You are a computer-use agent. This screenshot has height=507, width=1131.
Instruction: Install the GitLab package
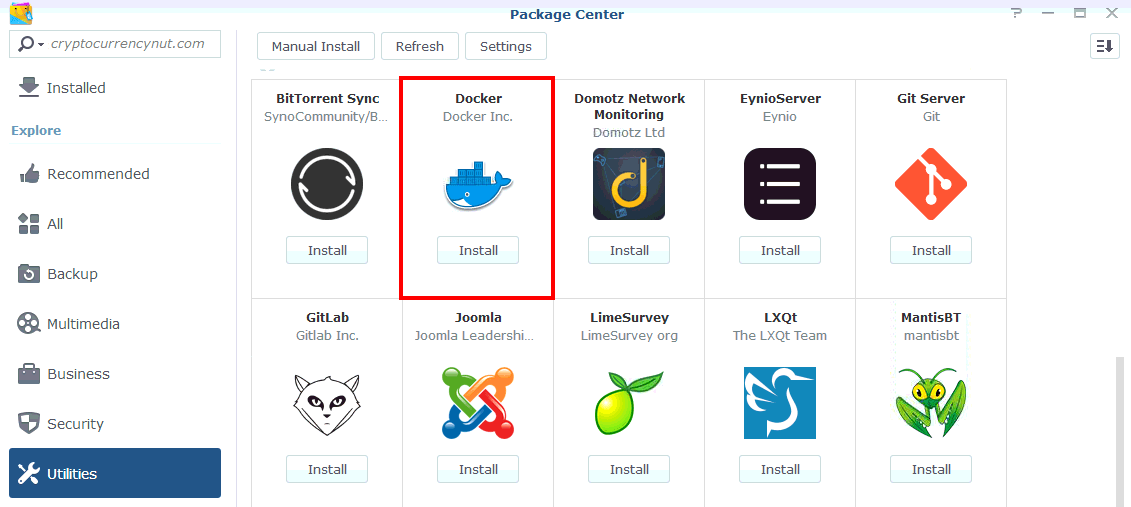tap(327, 469)
